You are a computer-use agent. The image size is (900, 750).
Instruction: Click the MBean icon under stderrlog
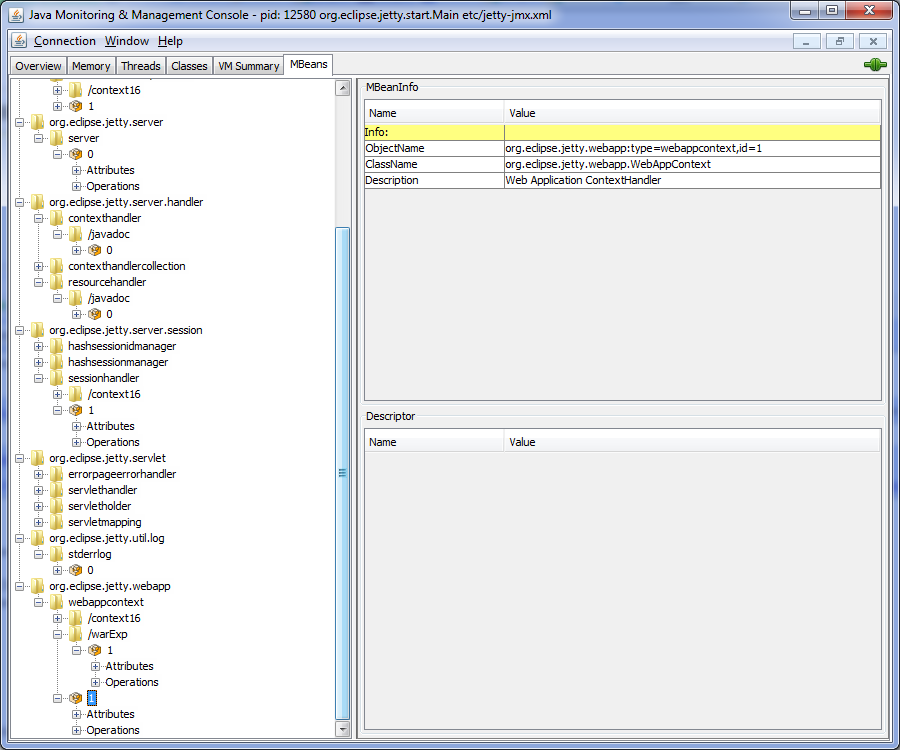[x=75, y=570]
